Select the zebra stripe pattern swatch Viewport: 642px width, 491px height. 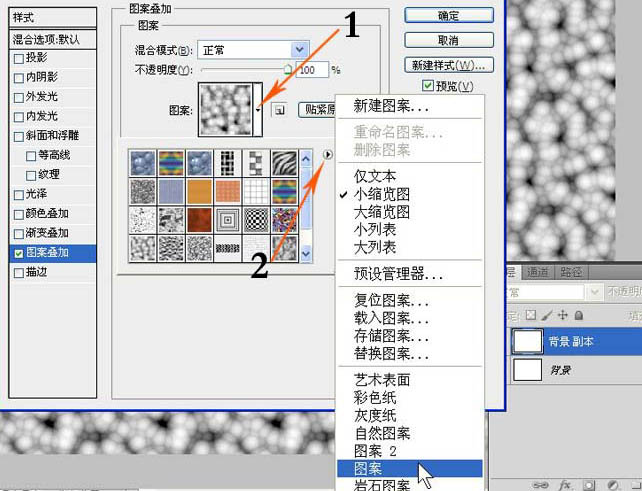283,162
